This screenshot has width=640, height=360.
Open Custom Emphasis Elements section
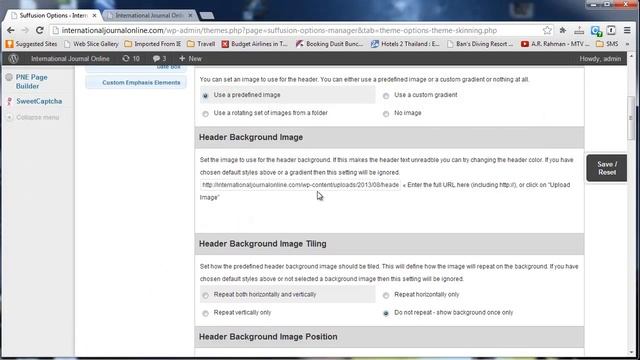(x=136, y=82)
